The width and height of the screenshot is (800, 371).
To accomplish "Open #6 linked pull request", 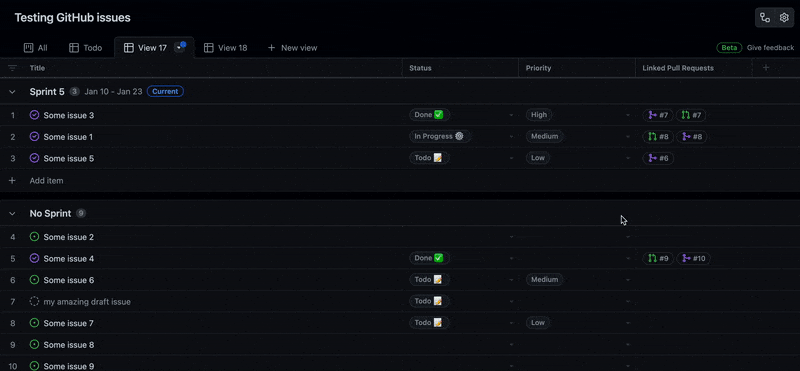I will click(x=658, y=158).
